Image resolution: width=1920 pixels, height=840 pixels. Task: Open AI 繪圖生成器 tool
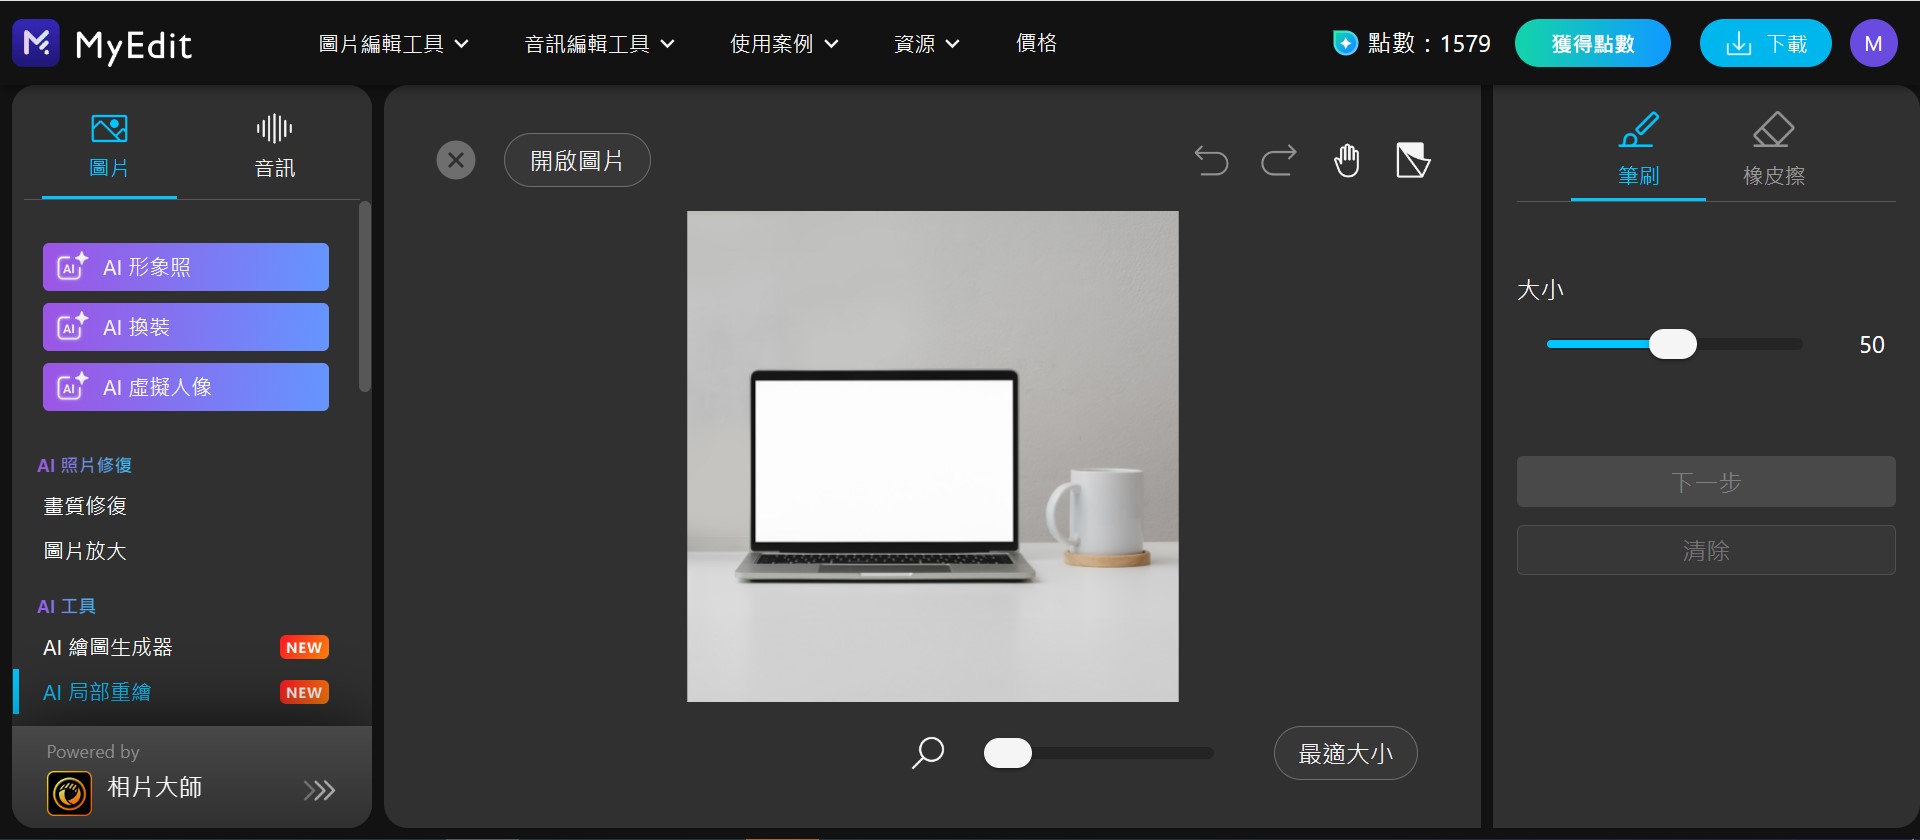click(108, 647)
